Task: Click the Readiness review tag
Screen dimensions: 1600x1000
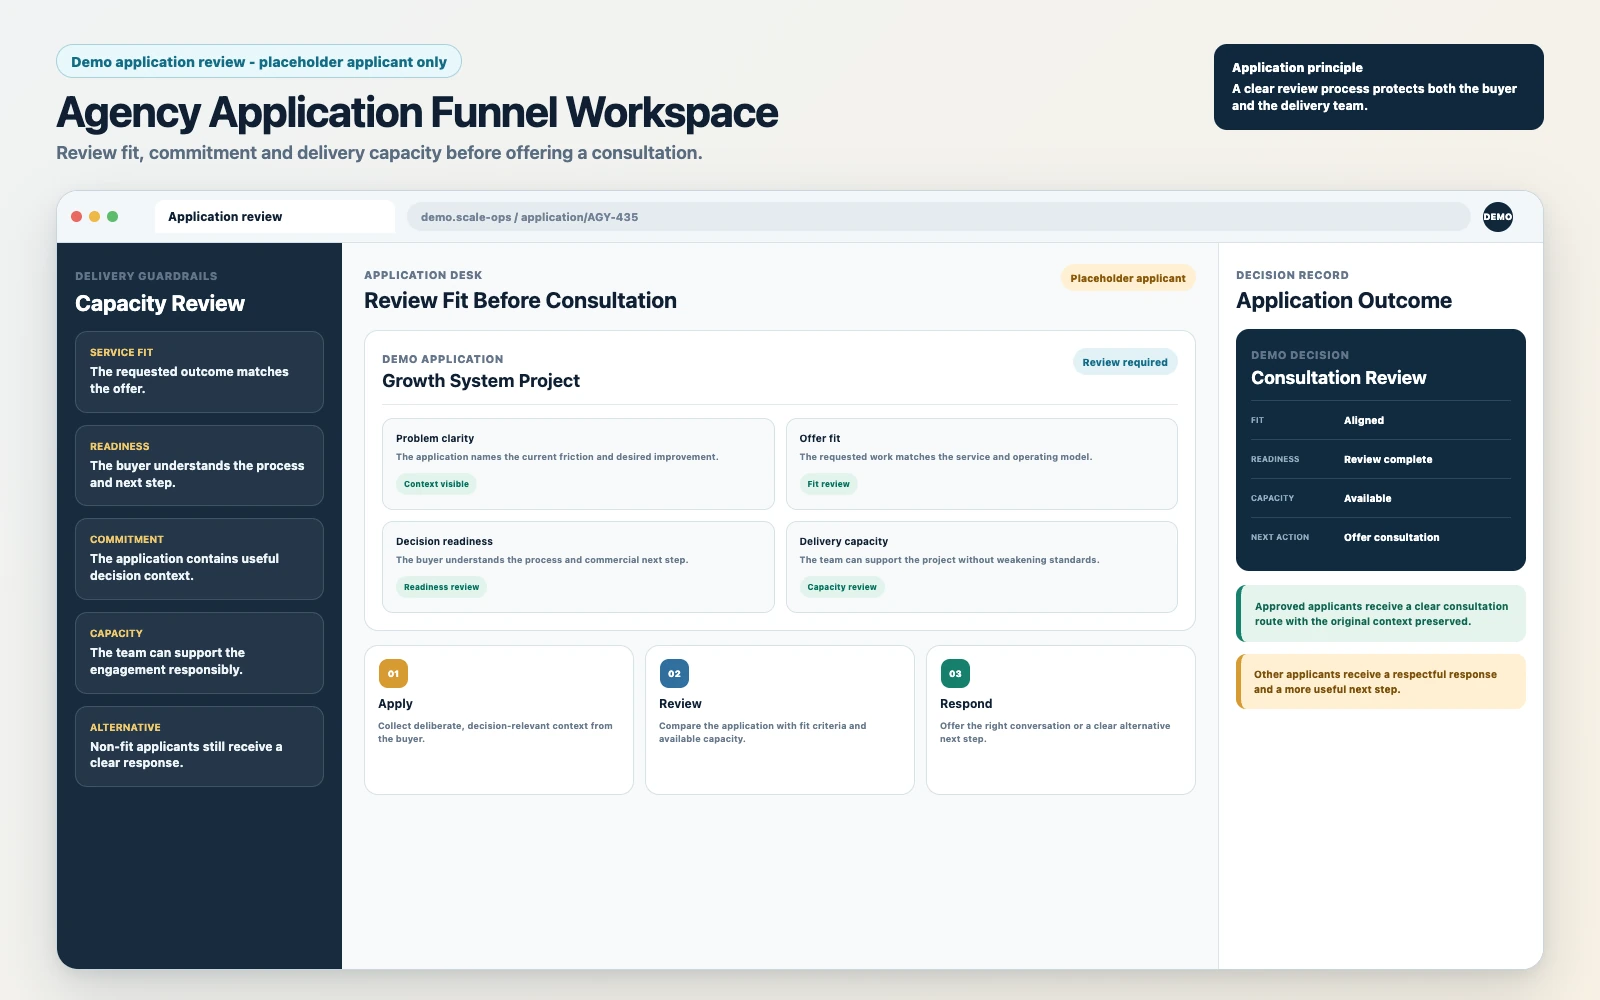Action: pos(441,587)
